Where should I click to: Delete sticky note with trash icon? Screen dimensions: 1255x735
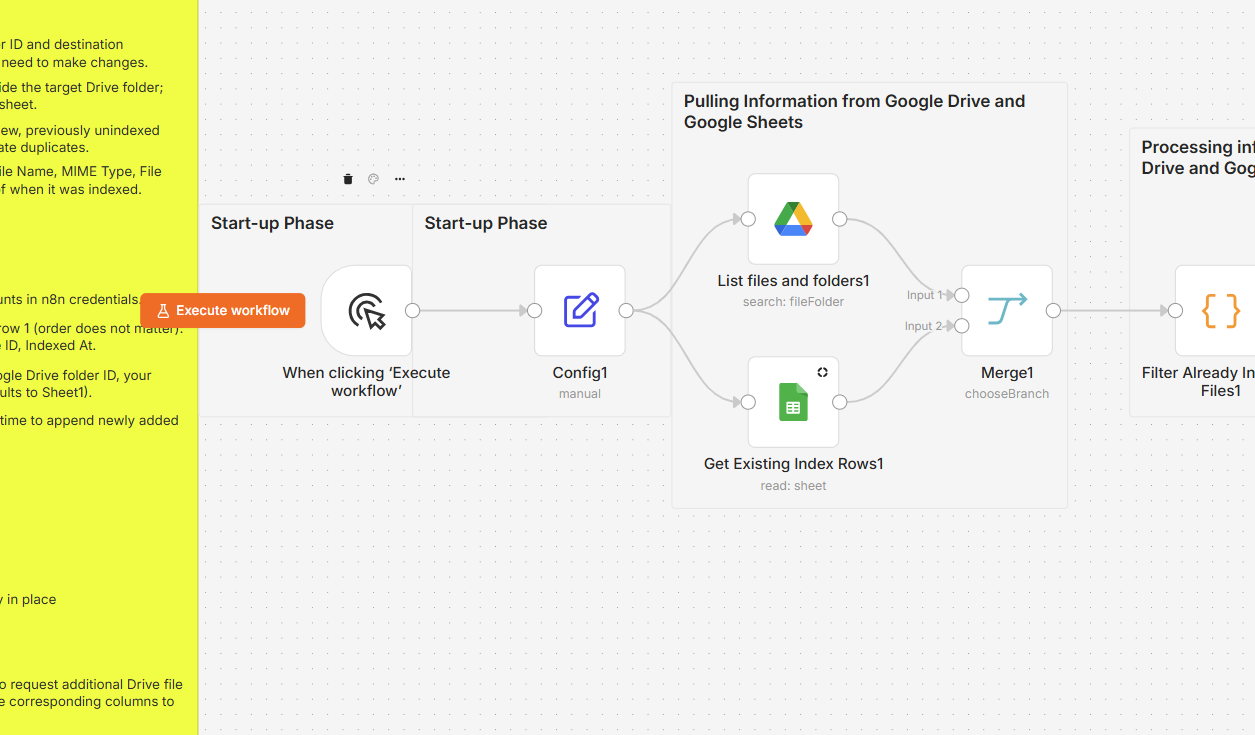pos(348,179)
